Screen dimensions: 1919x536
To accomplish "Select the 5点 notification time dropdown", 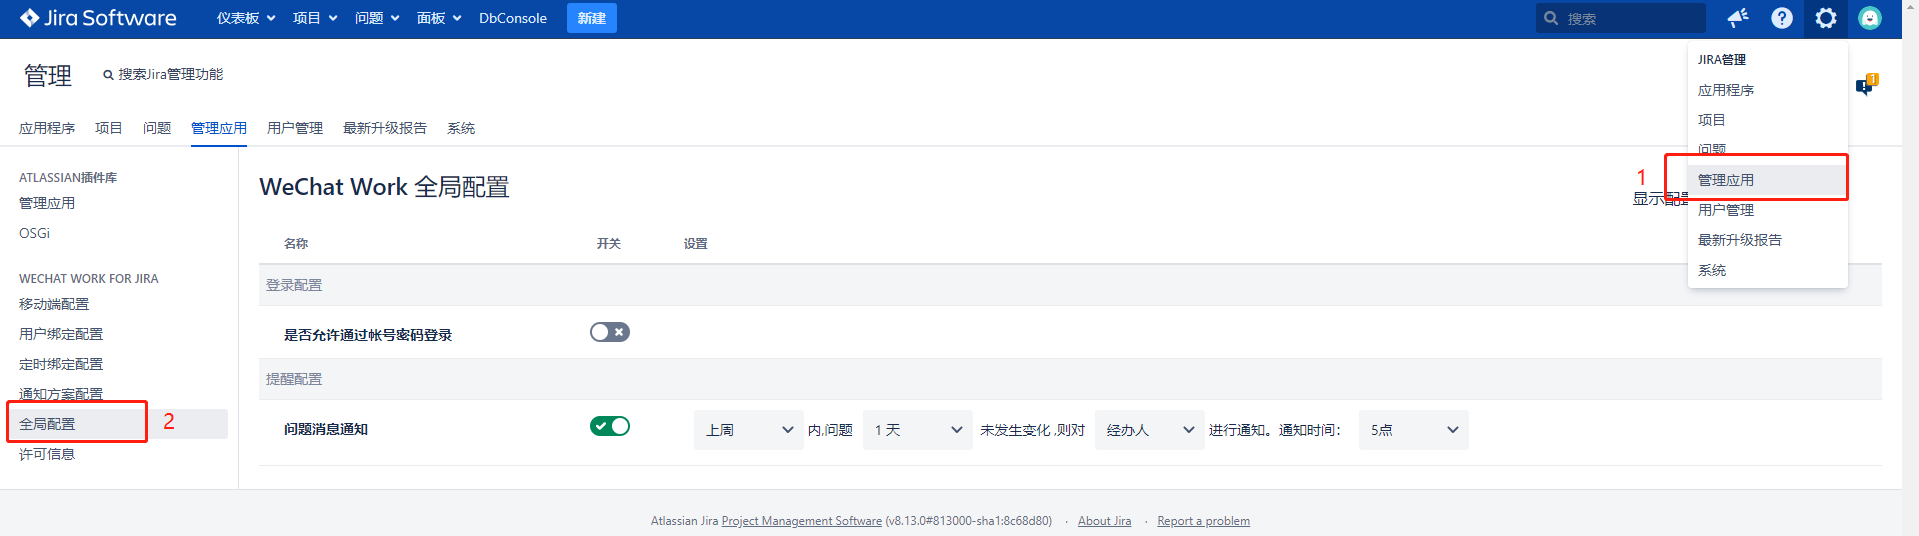I will pyautogui.click(x=1413, y=430).
